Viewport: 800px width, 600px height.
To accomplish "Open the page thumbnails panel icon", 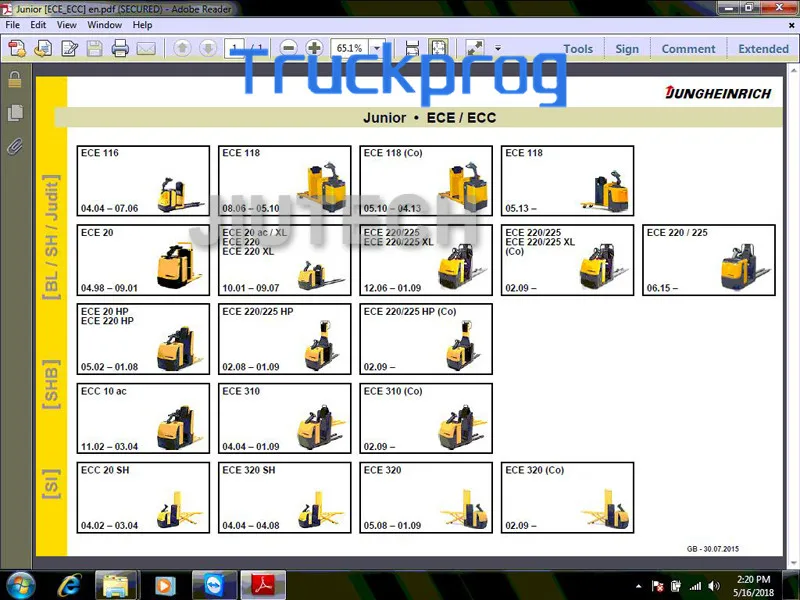I will pyautogui.click(x=15, y=113).
